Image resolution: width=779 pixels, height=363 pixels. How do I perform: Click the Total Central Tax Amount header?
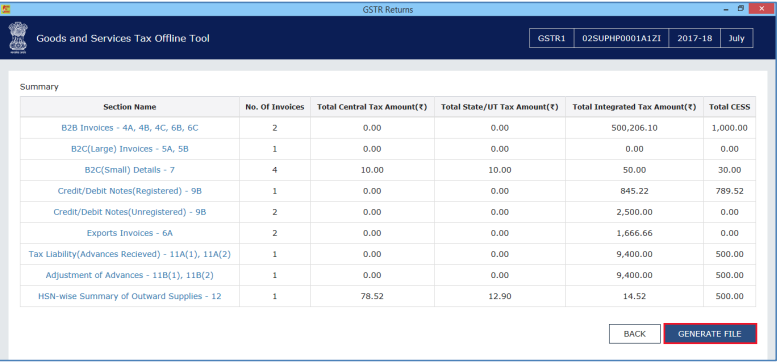click(x=372, y=107)
